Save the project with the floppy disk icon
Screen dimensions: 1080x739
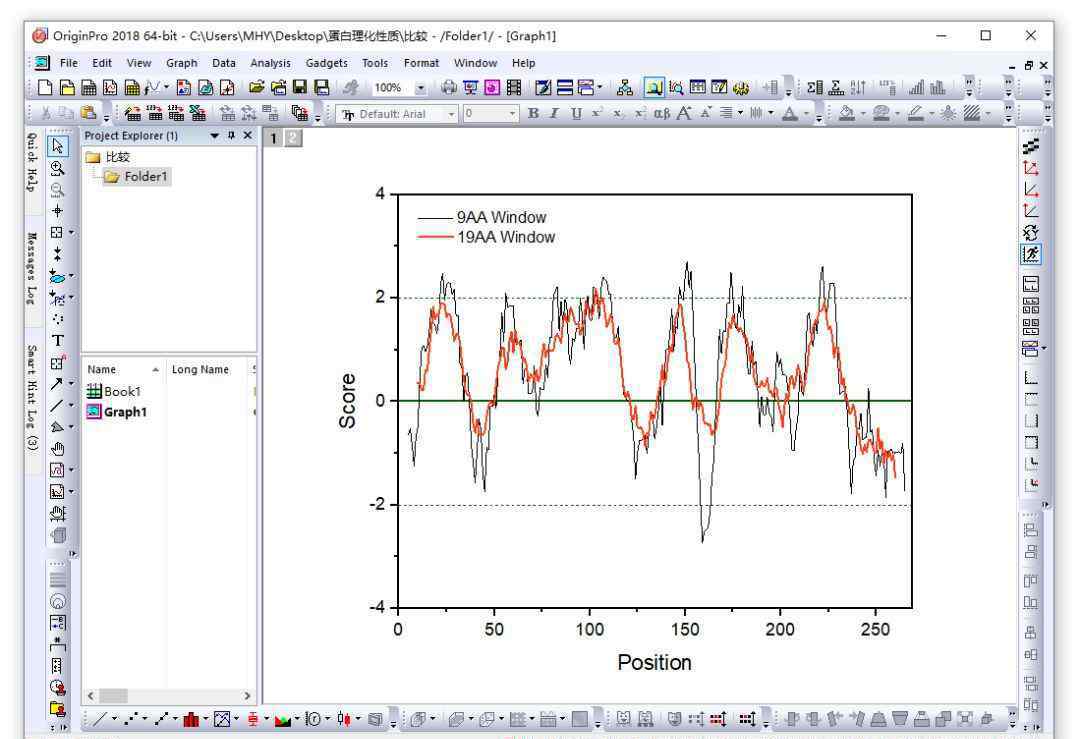click(300, 87)
